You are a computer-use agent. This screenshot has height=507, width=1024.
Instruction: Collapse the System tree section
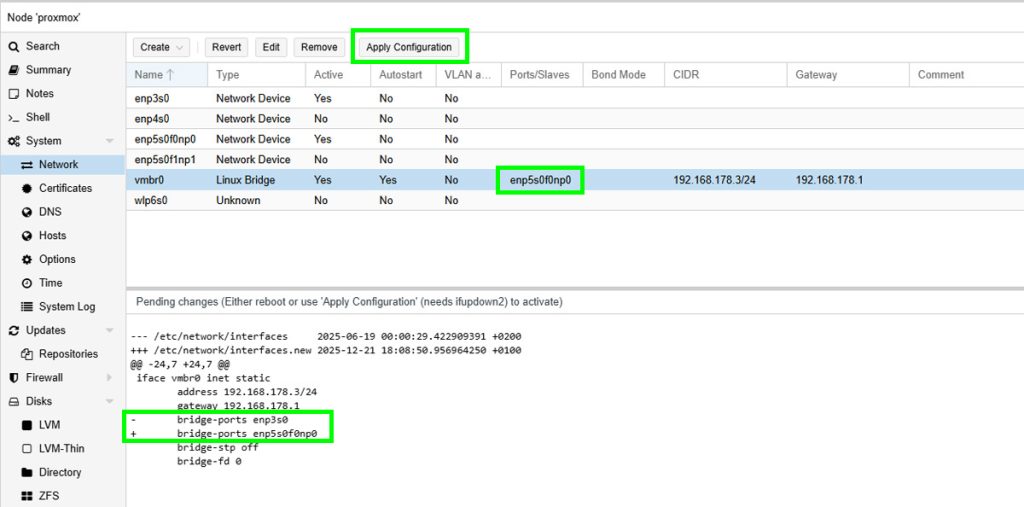(x=109, y=141)
